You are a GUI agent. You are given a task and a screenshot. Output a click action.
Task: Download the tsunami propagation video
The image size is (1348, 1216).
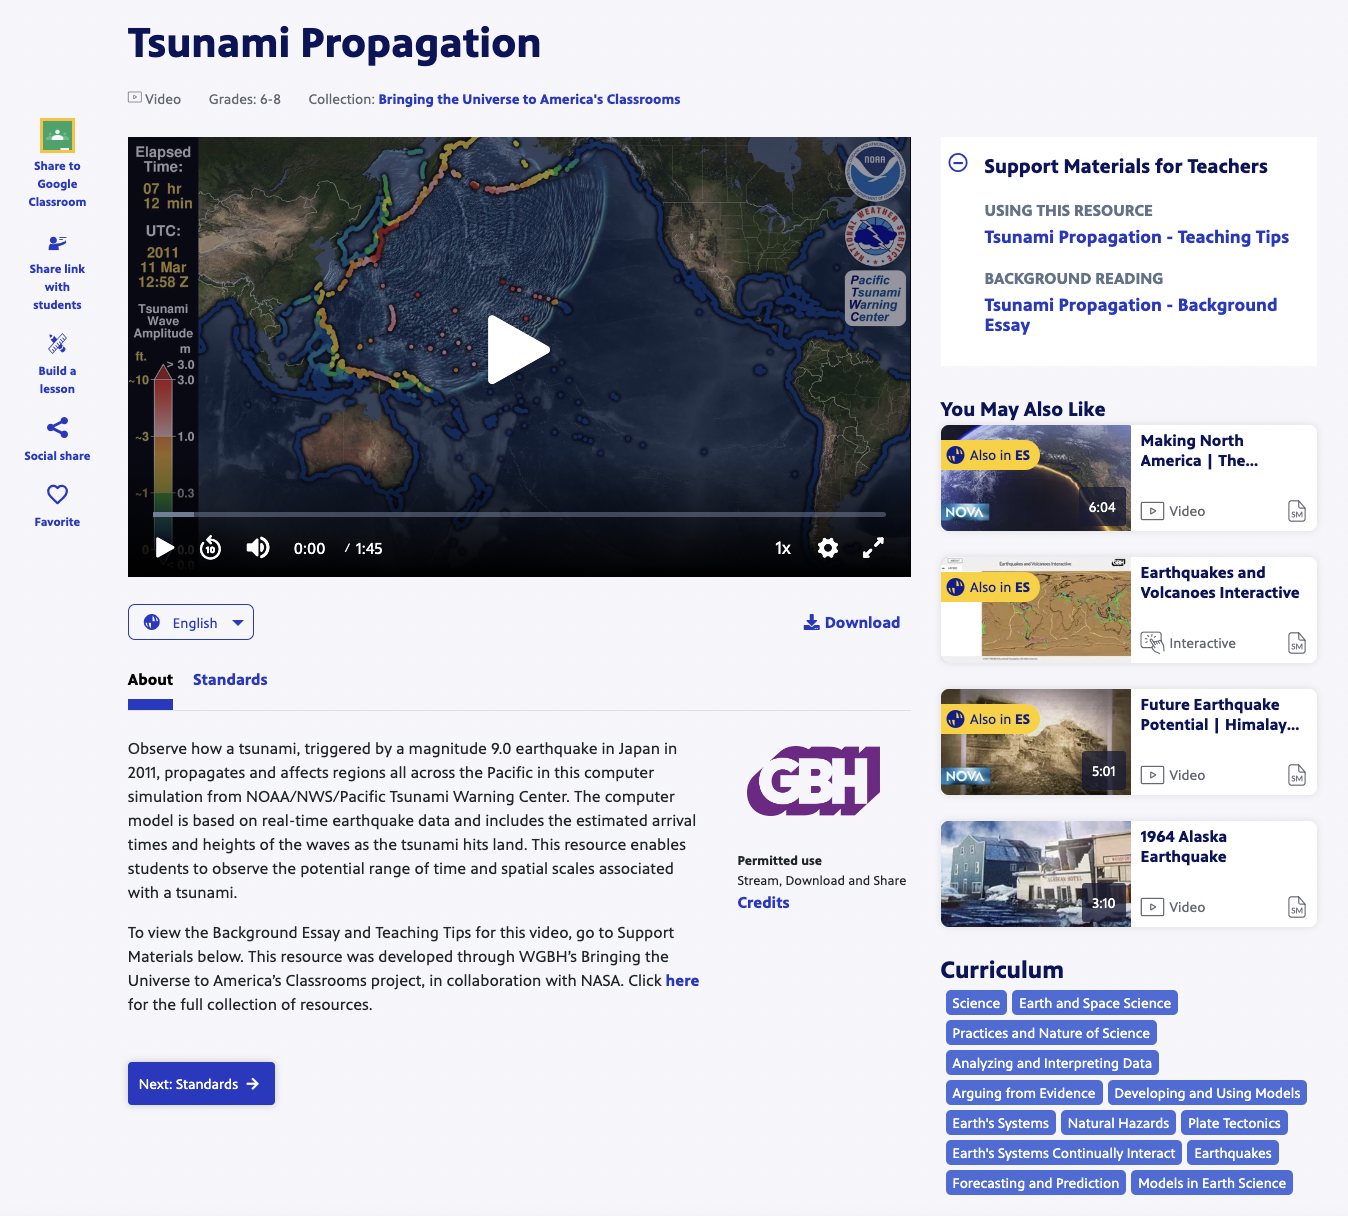pos(851,622)
